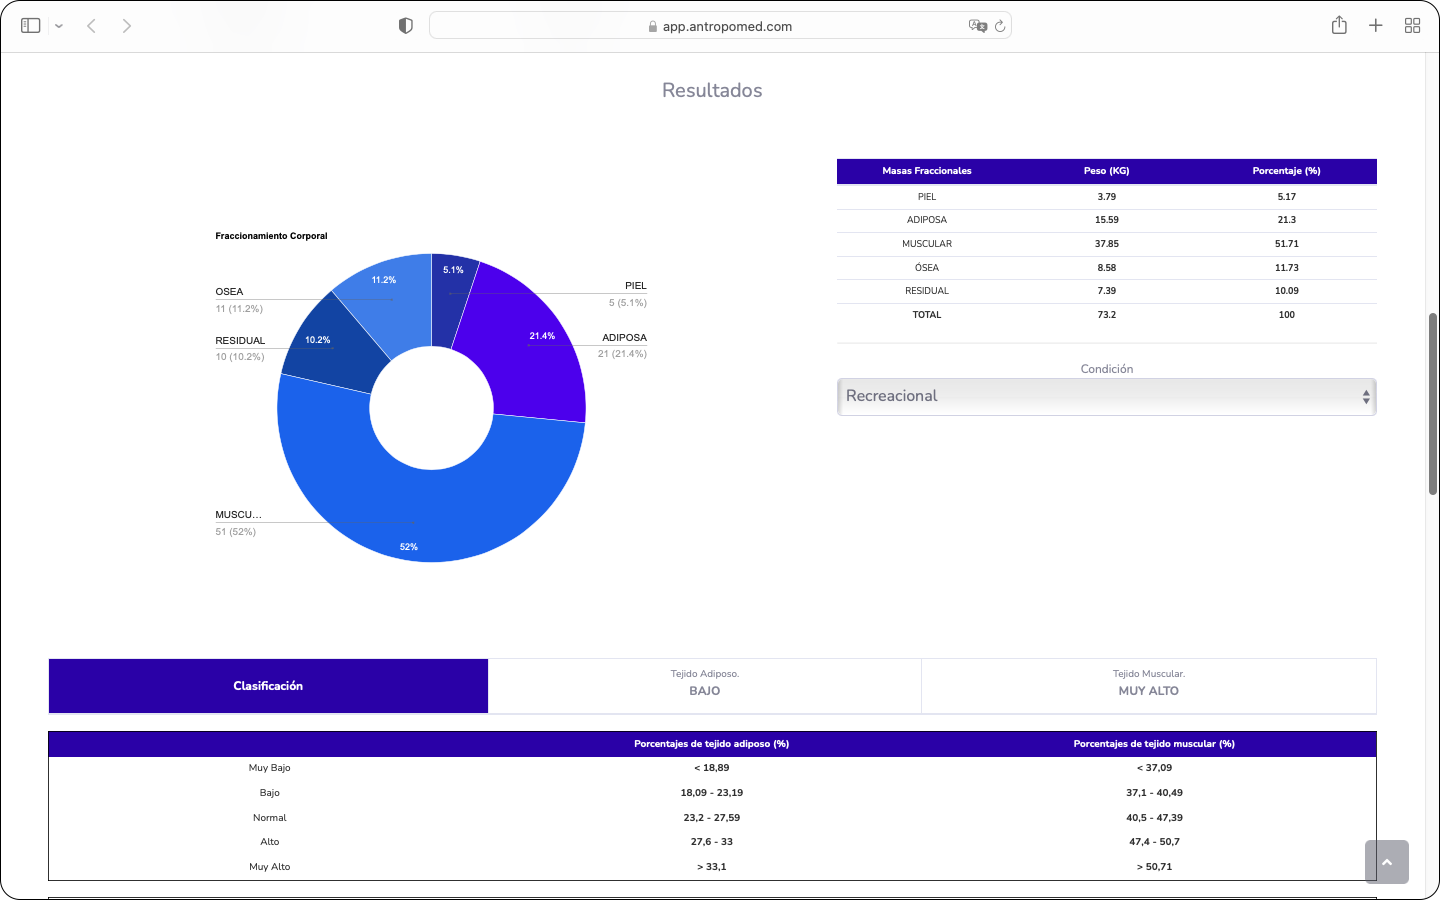The image size is (1440, 900).
Task: Click the ADIPOSA chart legend label
Action: pyautogui.click(x=624, y=338)
